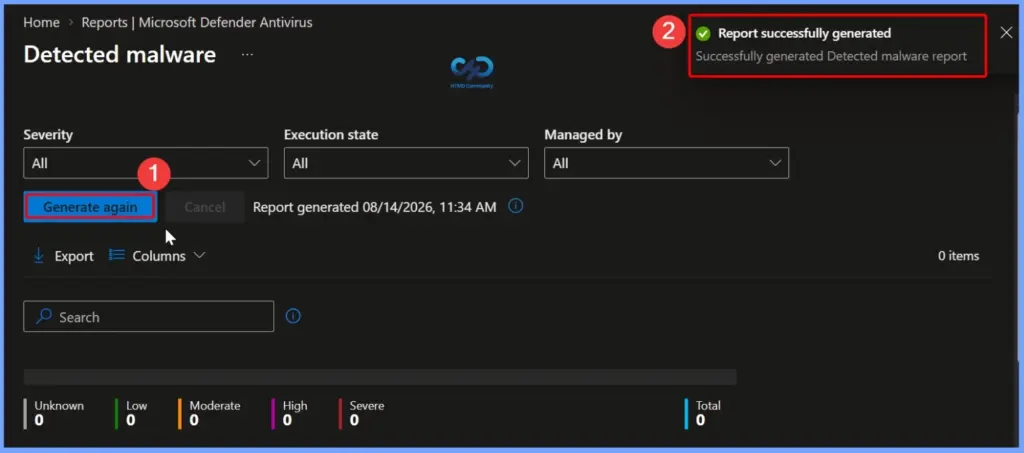
Task: Click the Columns list icon
Action: (117, 255)
